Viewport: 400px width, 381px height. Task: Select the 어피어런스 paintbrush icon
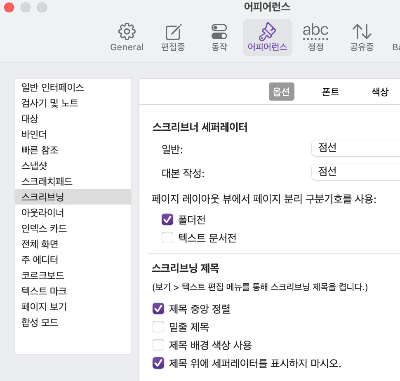(267, 37)
